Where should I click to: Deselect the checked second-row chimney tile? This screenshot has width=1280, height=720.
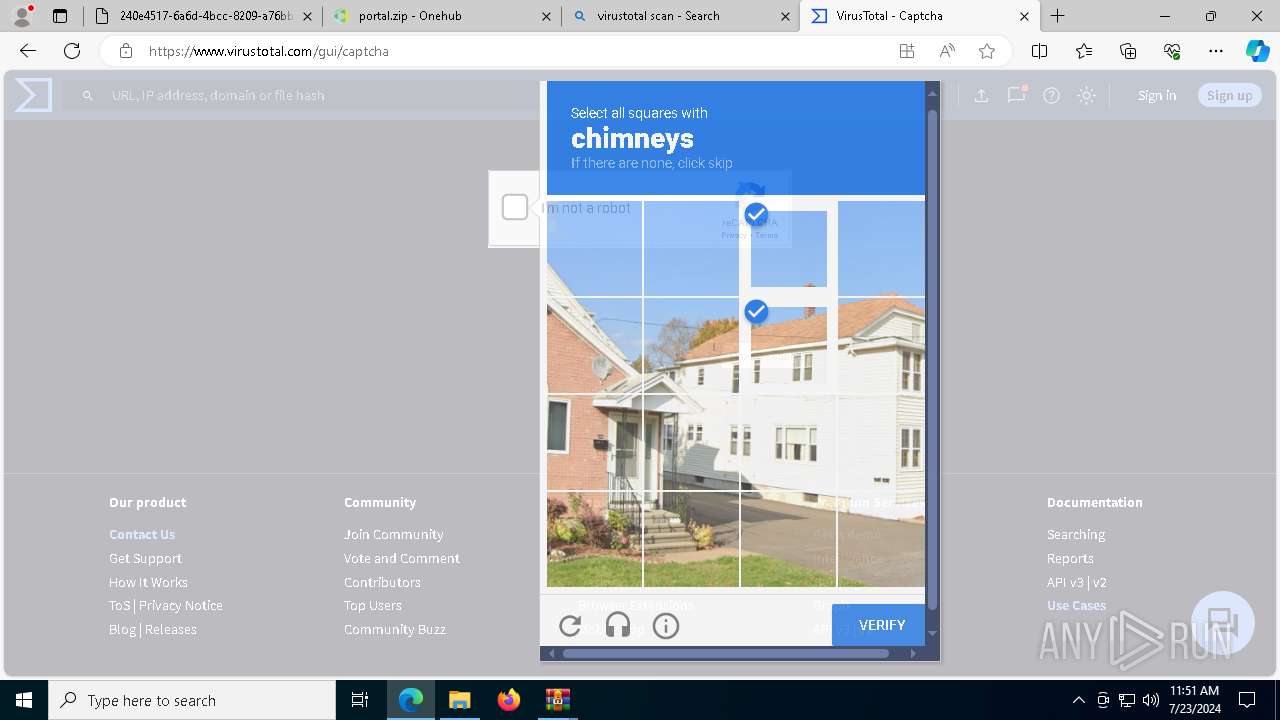pos(789,345)
